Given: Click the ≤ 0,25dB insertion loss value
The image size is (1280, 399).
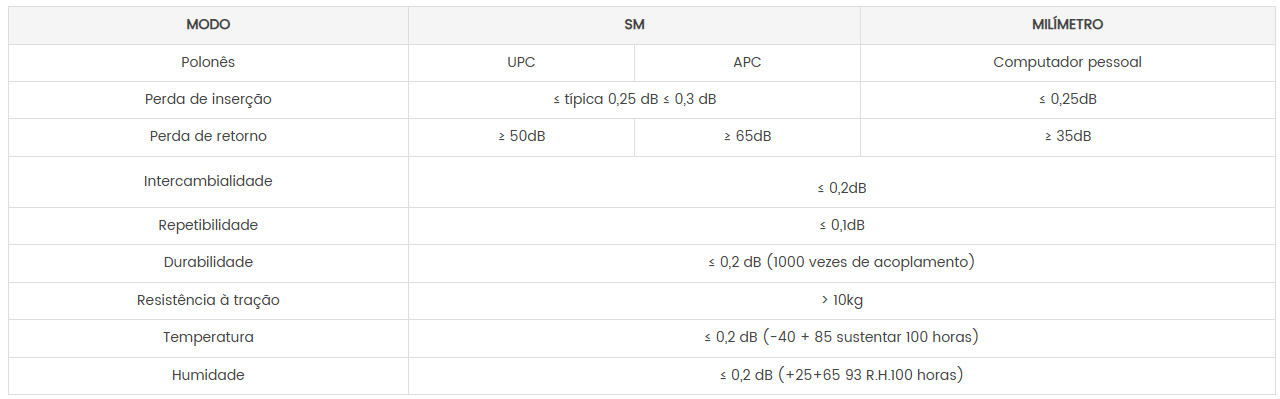Looking at the screenshot, I should point(1067,99).
